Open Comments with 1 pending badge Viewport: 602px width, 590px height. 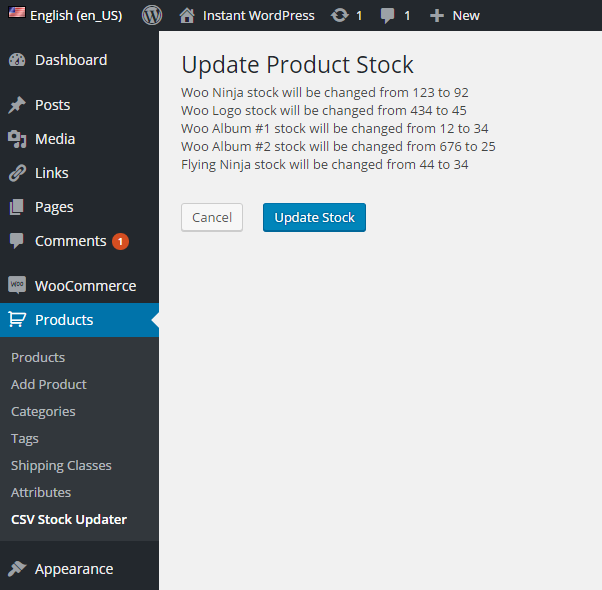pyautogui.click(x=70, y=241)
